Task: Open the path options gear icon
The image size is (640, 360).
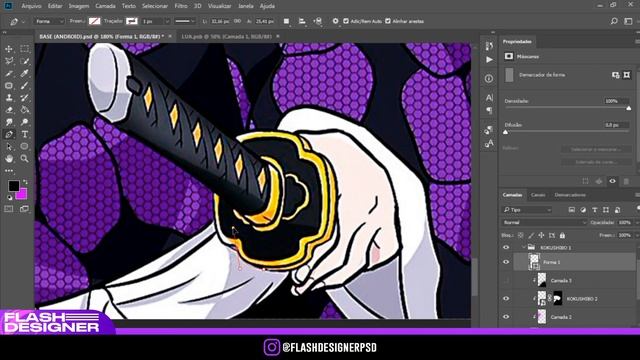Action: 335,21
